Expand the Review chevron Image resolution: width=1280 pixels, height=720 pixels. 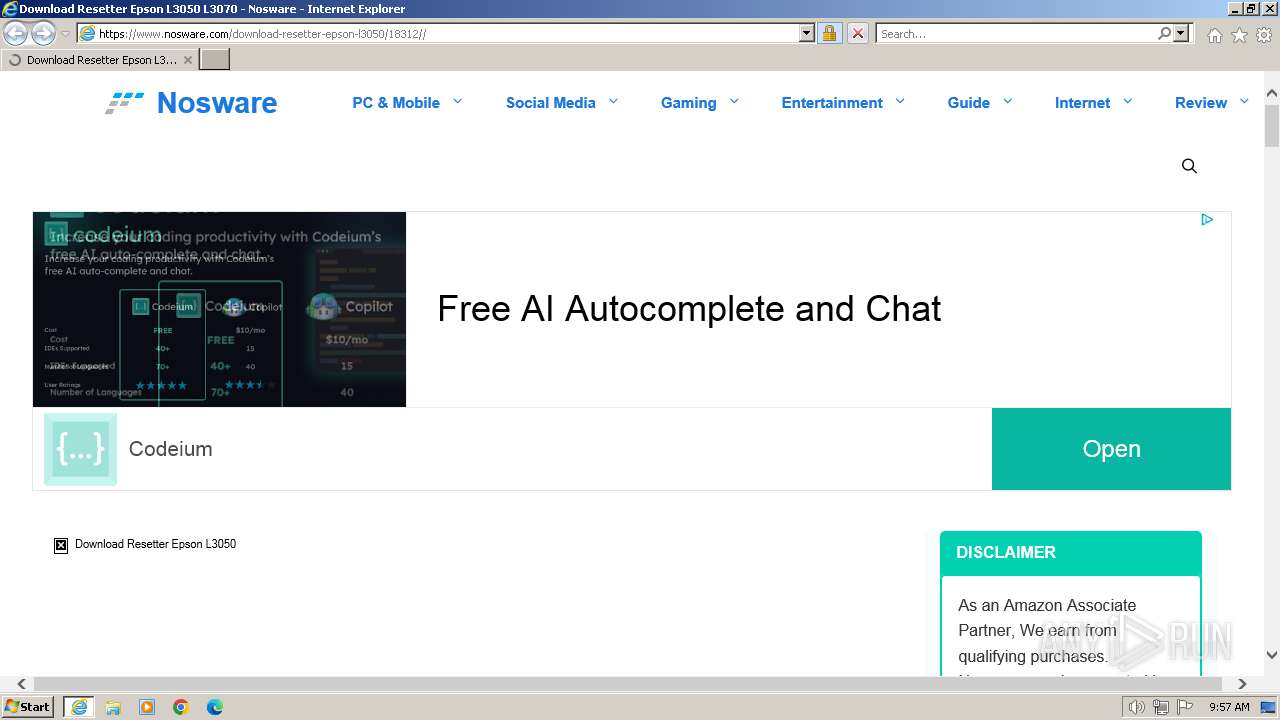click(1244, 101)
